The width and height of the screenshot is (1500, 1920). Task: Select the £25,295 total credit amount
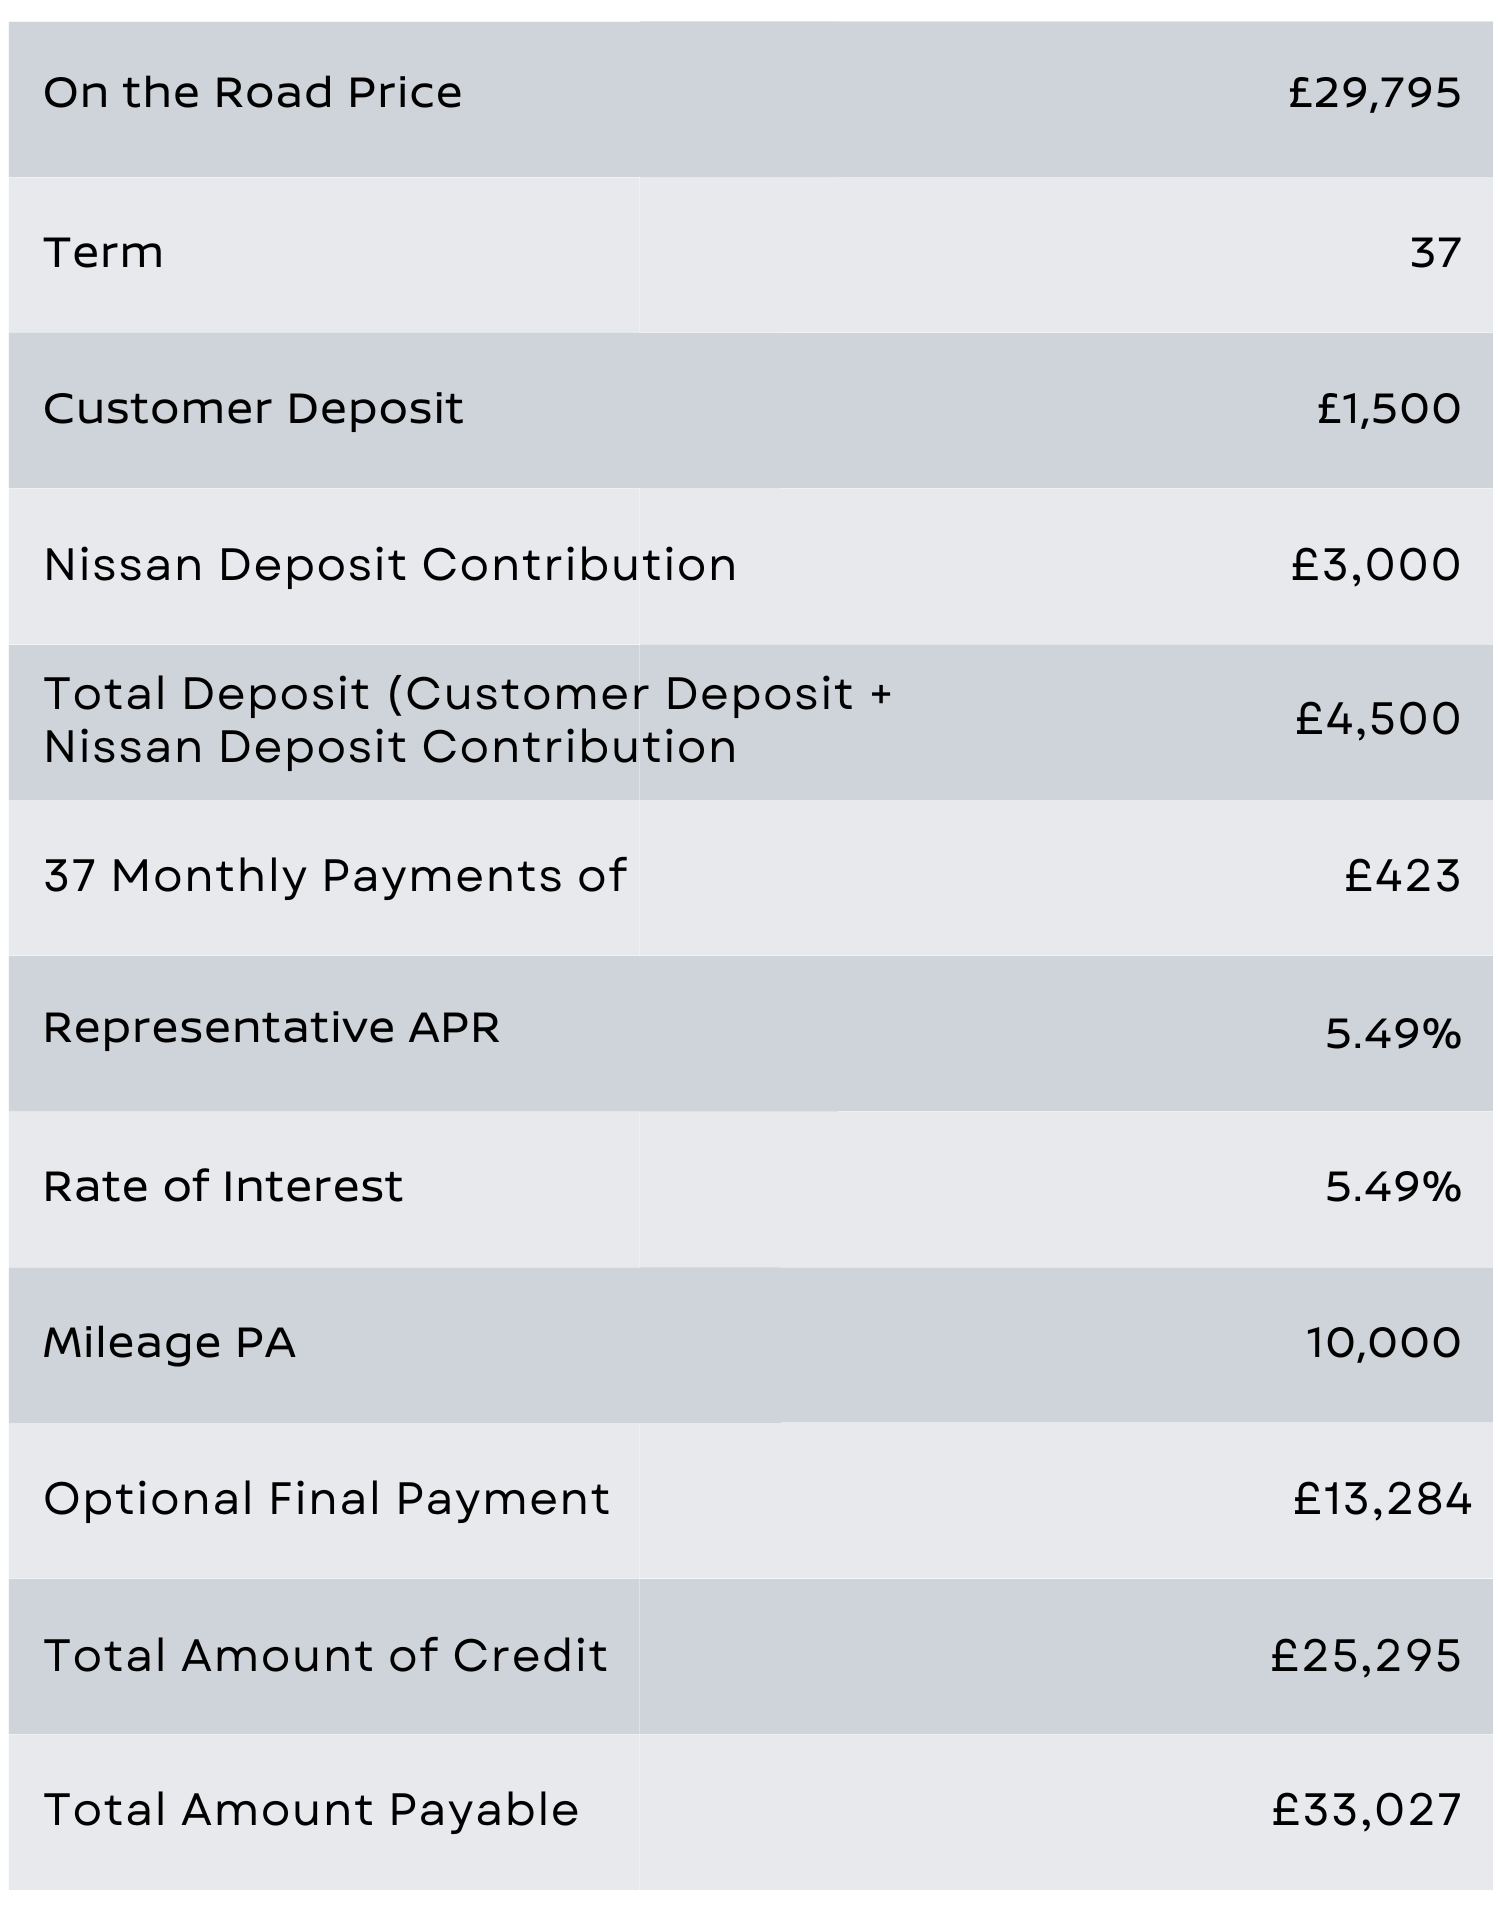[1366, 1656]
